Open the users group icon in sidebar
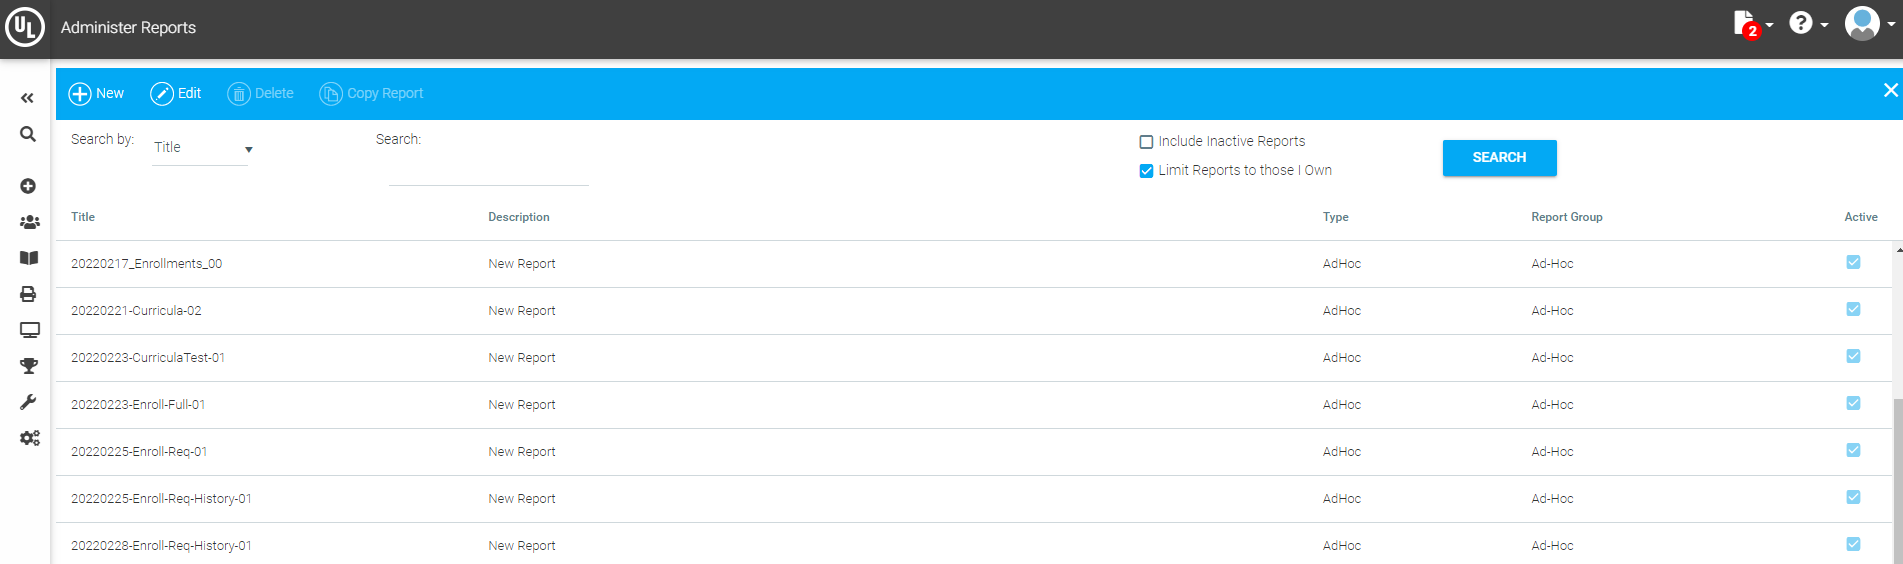 click(29, 222)
